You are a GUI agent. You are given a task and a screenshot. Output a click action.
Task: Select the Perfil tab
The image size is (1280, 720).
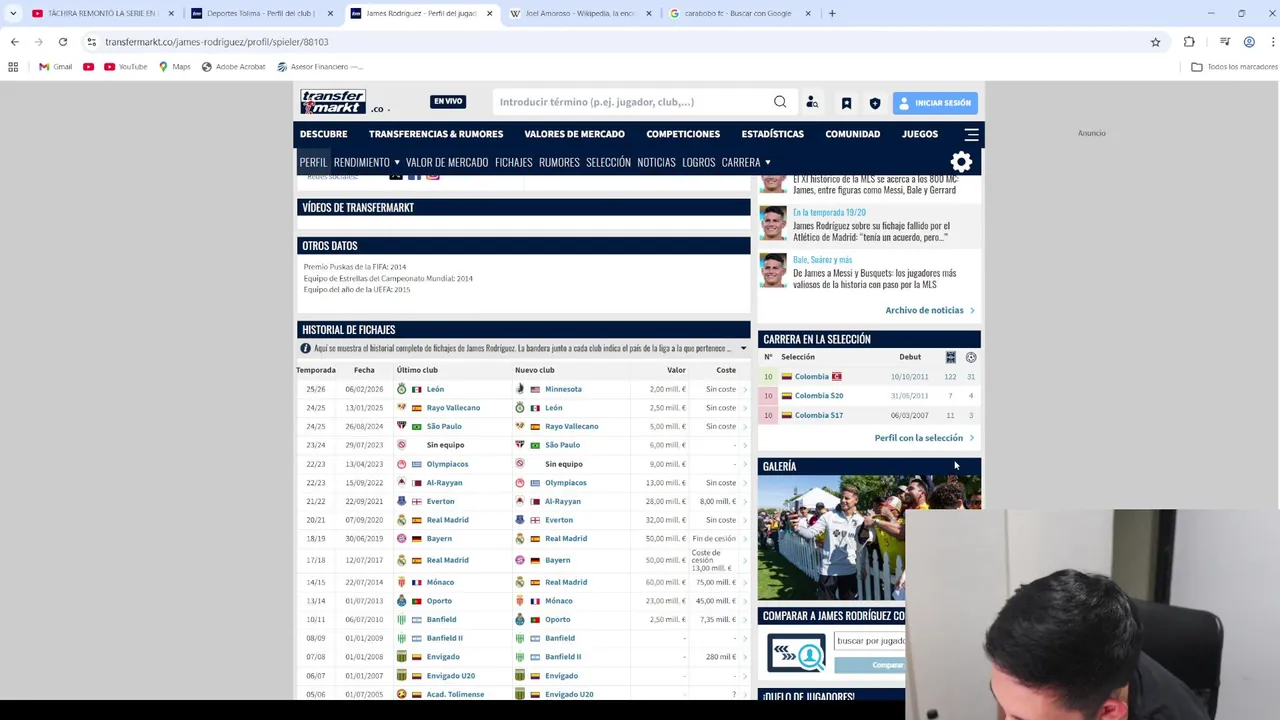coord(313,162)
